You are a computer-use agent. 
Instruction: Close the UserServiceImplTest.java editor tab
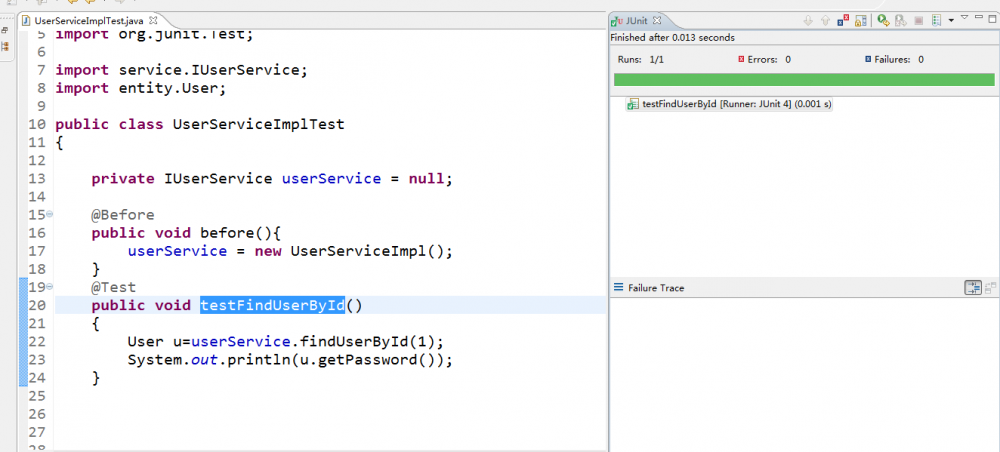(x=152, y=20)
